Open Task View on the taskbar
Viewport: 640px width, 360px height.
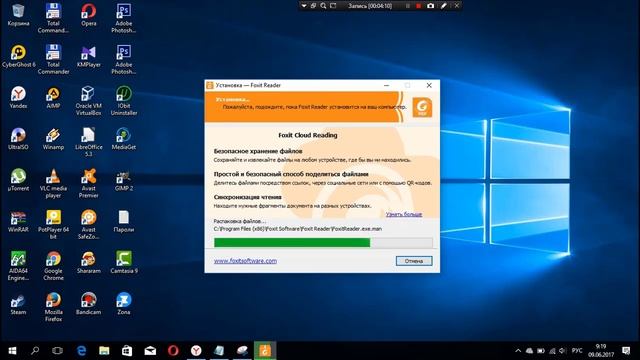pos(58,351)
